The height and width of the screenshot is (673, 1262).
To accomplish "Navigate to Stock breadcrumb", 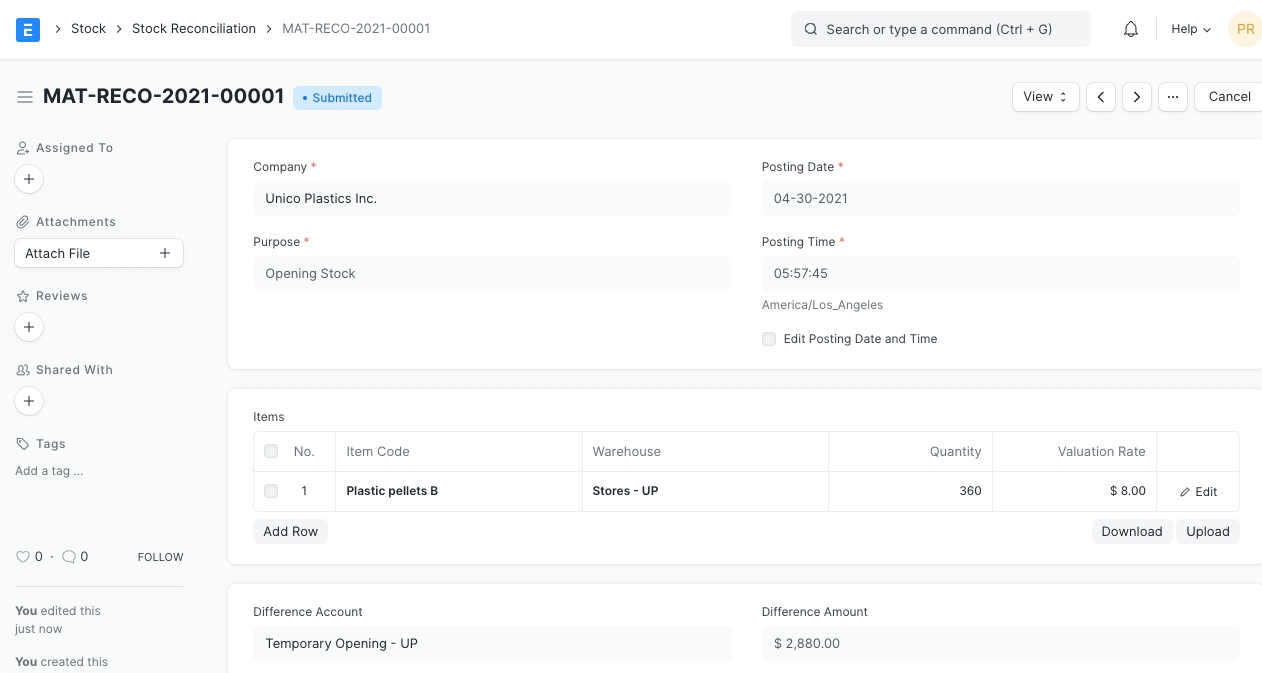I will point(88,29).
